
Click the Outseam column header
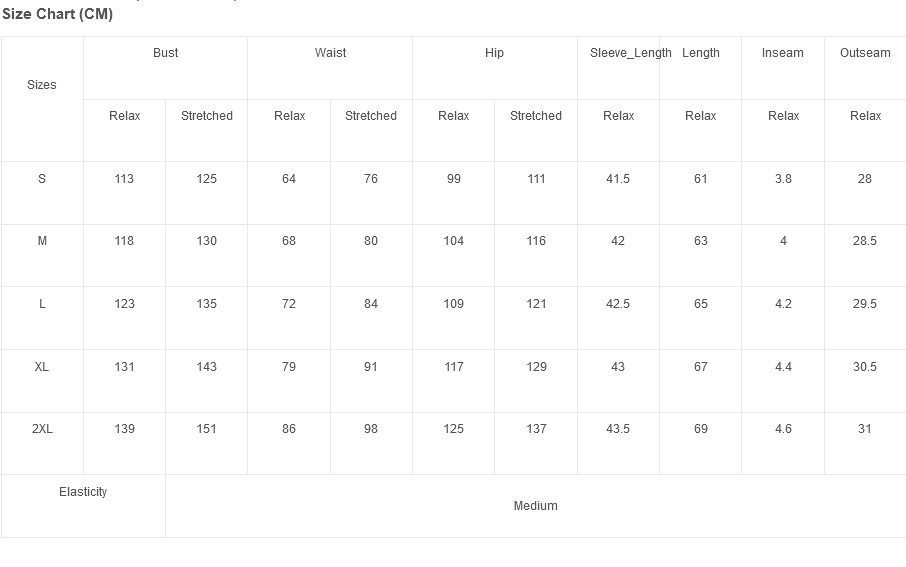coord(865,53)
